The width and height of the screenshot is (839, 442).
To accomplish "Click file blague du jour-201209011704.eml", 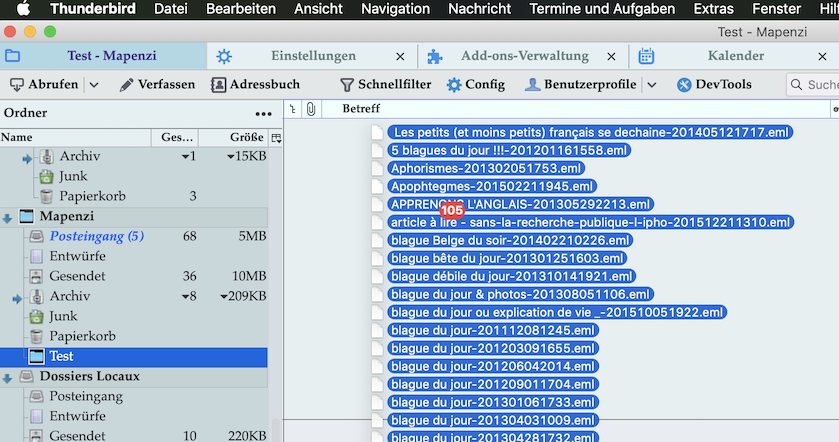I will 493,384.
